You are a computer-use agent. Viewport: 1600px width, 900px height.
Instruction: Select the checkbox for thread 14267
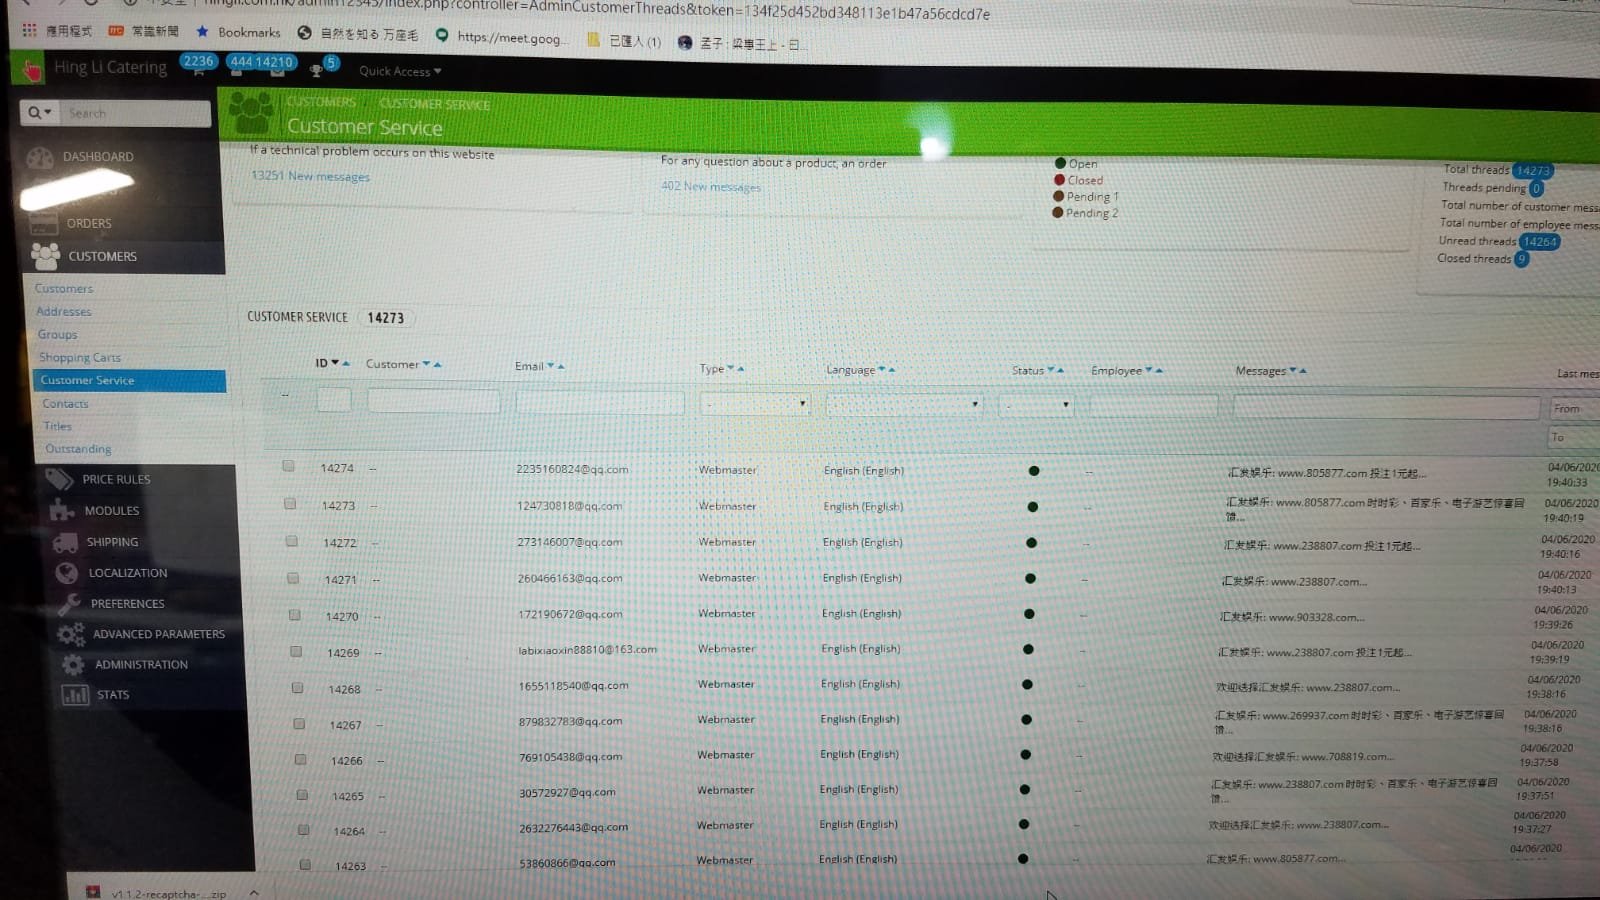(299, 723)
